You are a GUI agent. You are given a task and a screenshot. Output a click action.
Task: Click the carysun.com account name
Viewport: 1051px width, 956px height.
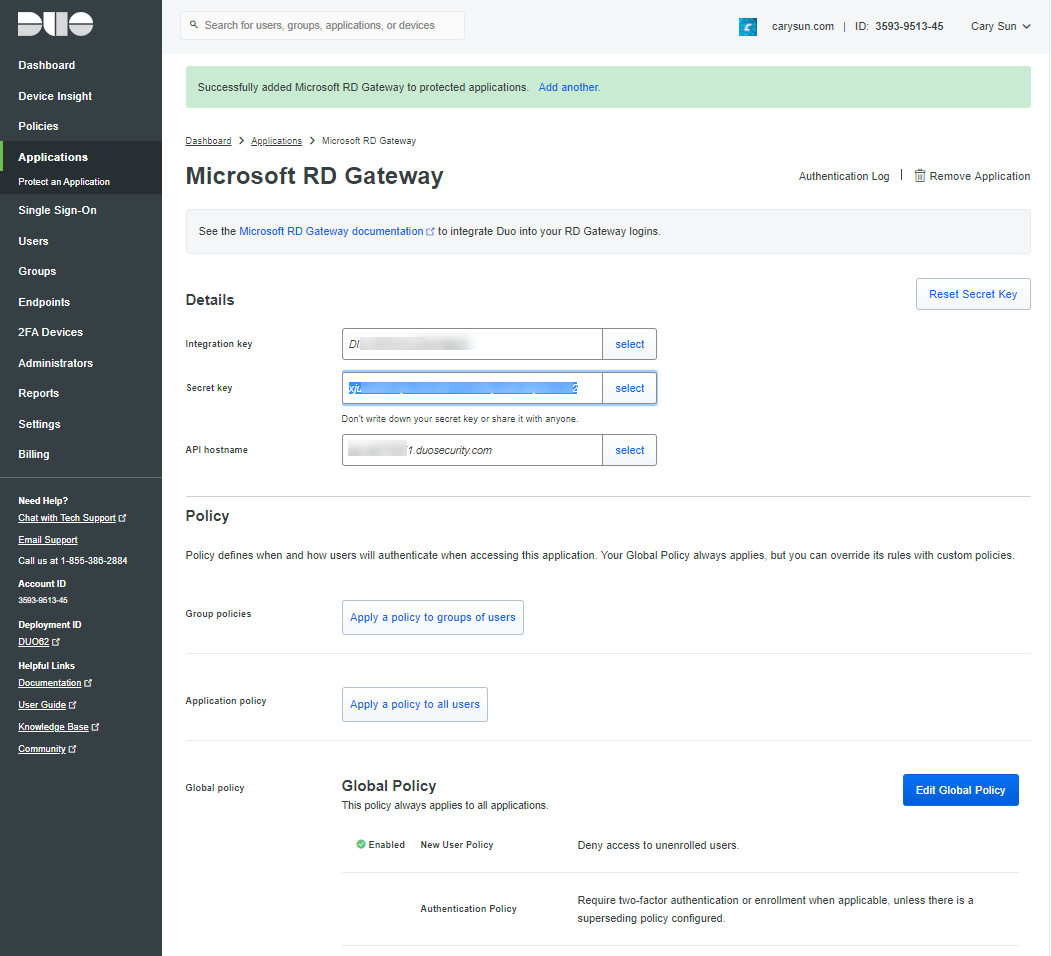point(802,26)
